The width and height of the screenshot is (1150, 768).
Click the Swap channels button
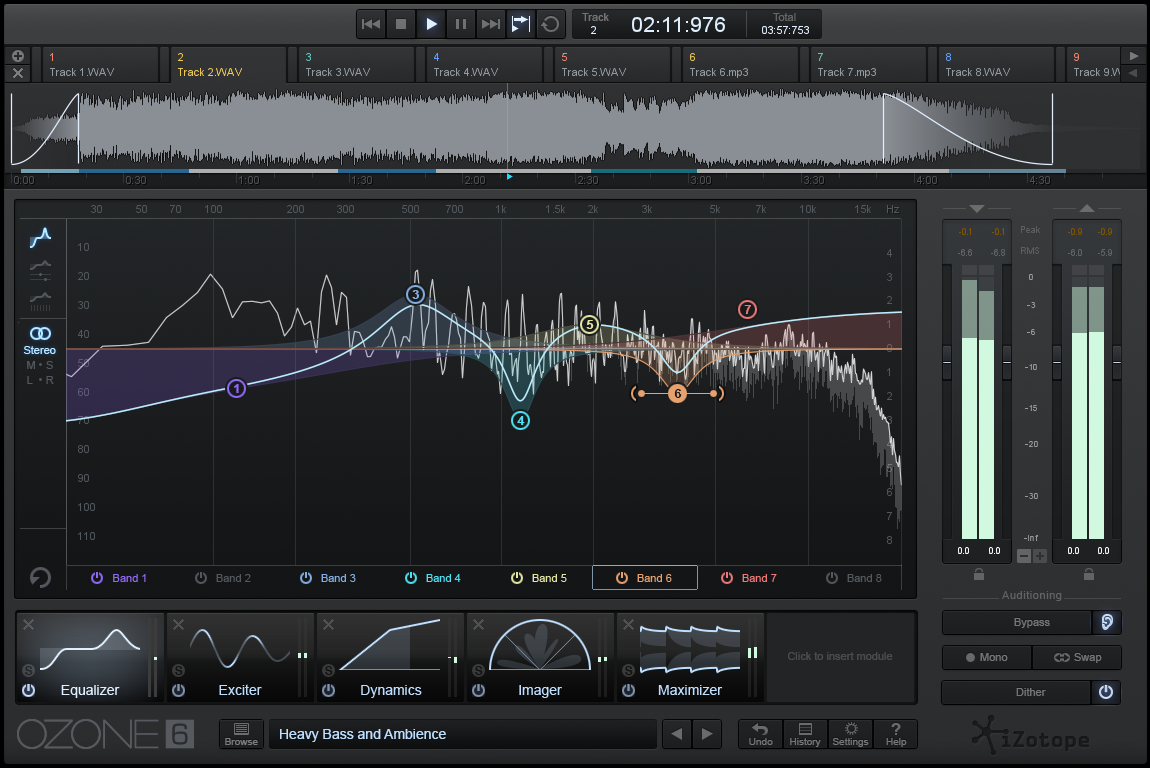1075,657
